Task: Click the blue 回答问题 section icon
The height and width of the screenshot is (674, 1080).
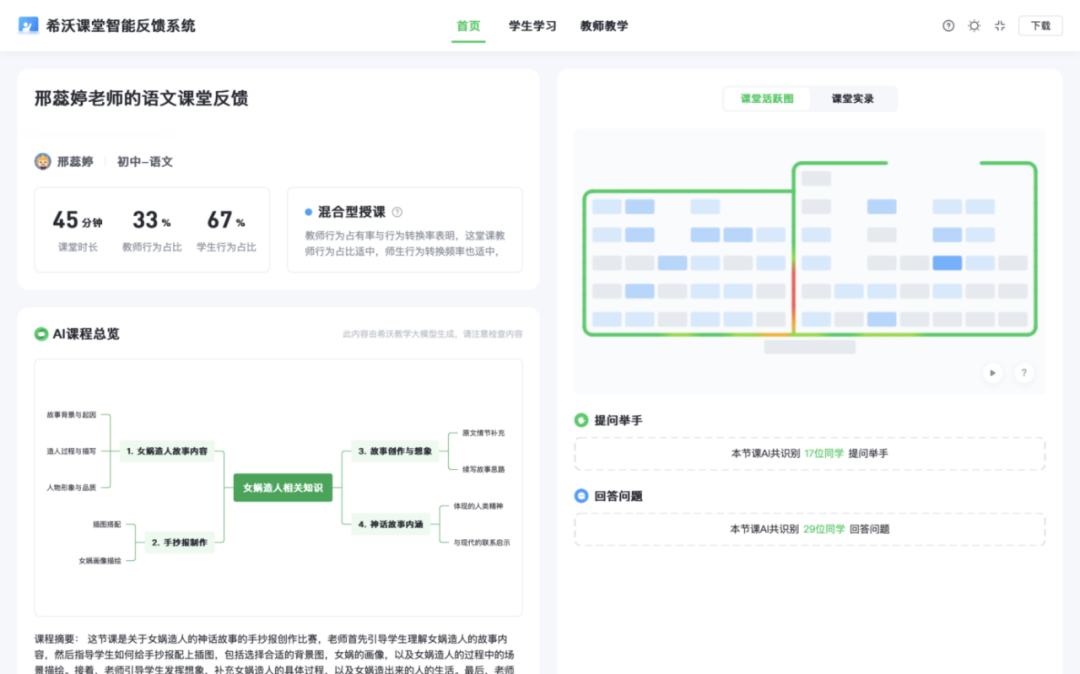Action: pos(581,496)
